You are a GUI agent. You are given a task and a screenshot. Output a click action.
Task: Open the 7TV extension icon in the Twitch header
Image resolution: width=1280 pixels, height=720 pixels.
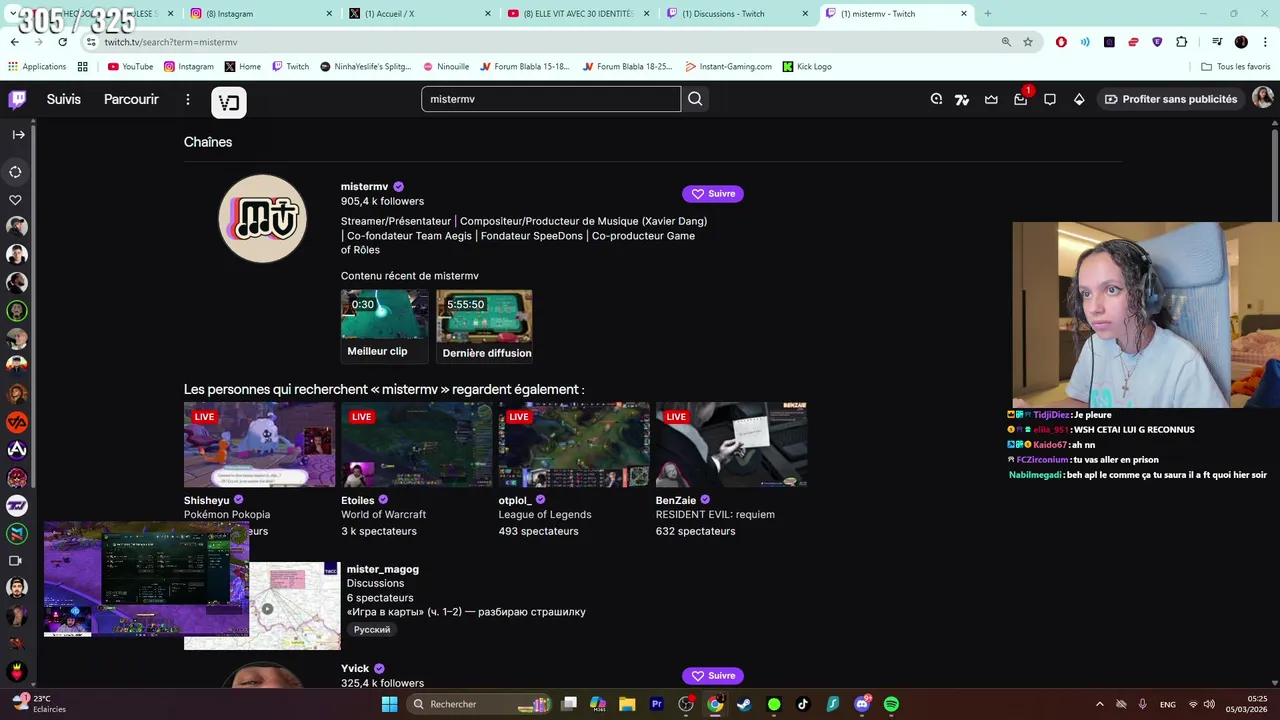[x=962, y=99]
